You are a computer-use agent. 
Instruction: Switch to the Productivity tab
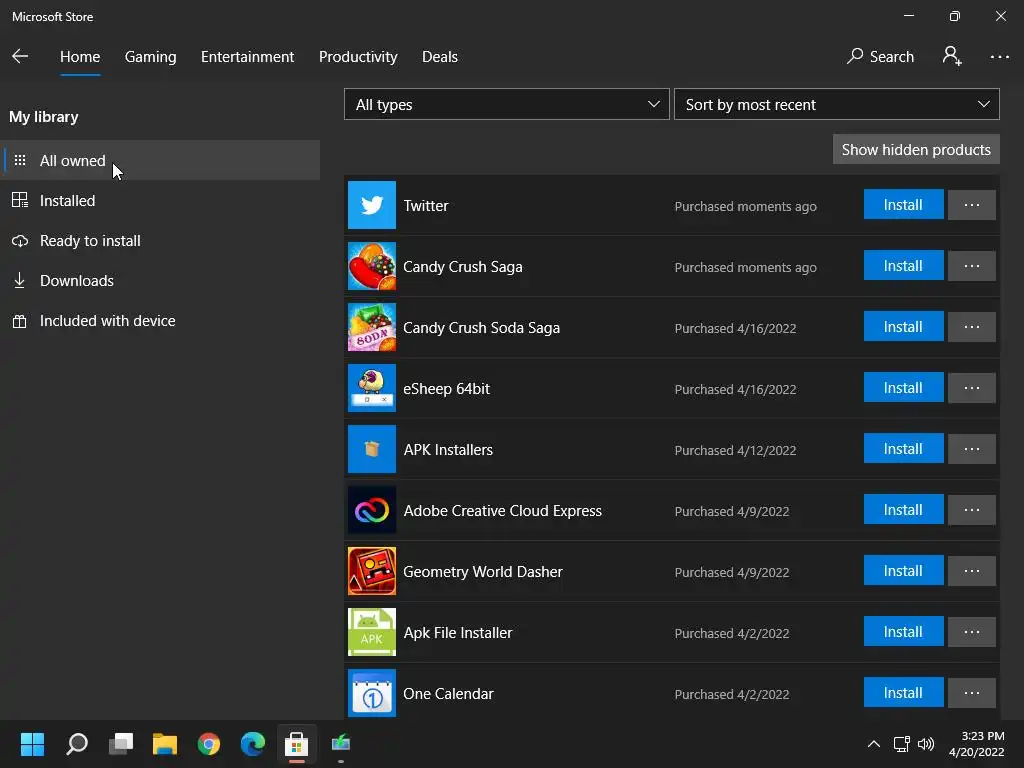(x=358, y=57)
